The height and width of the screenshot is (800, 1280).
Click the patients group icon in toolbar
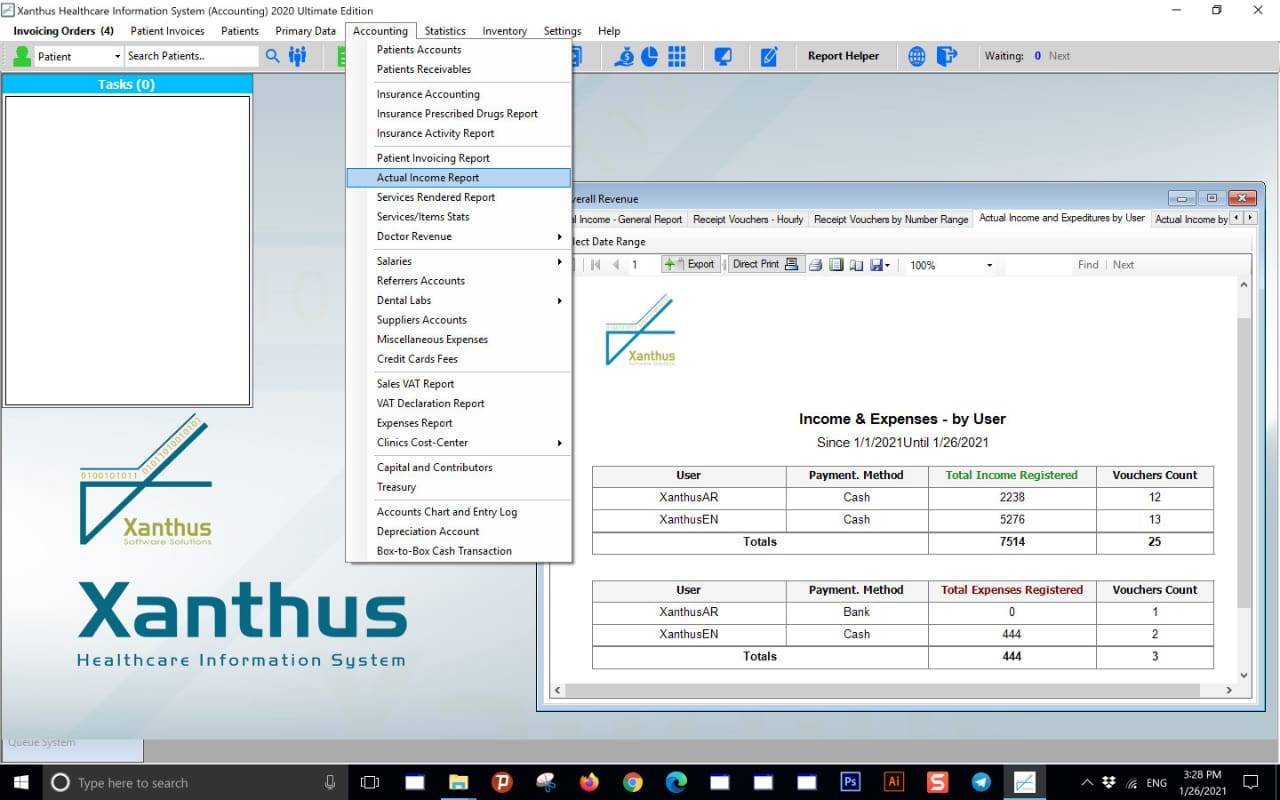297,56
